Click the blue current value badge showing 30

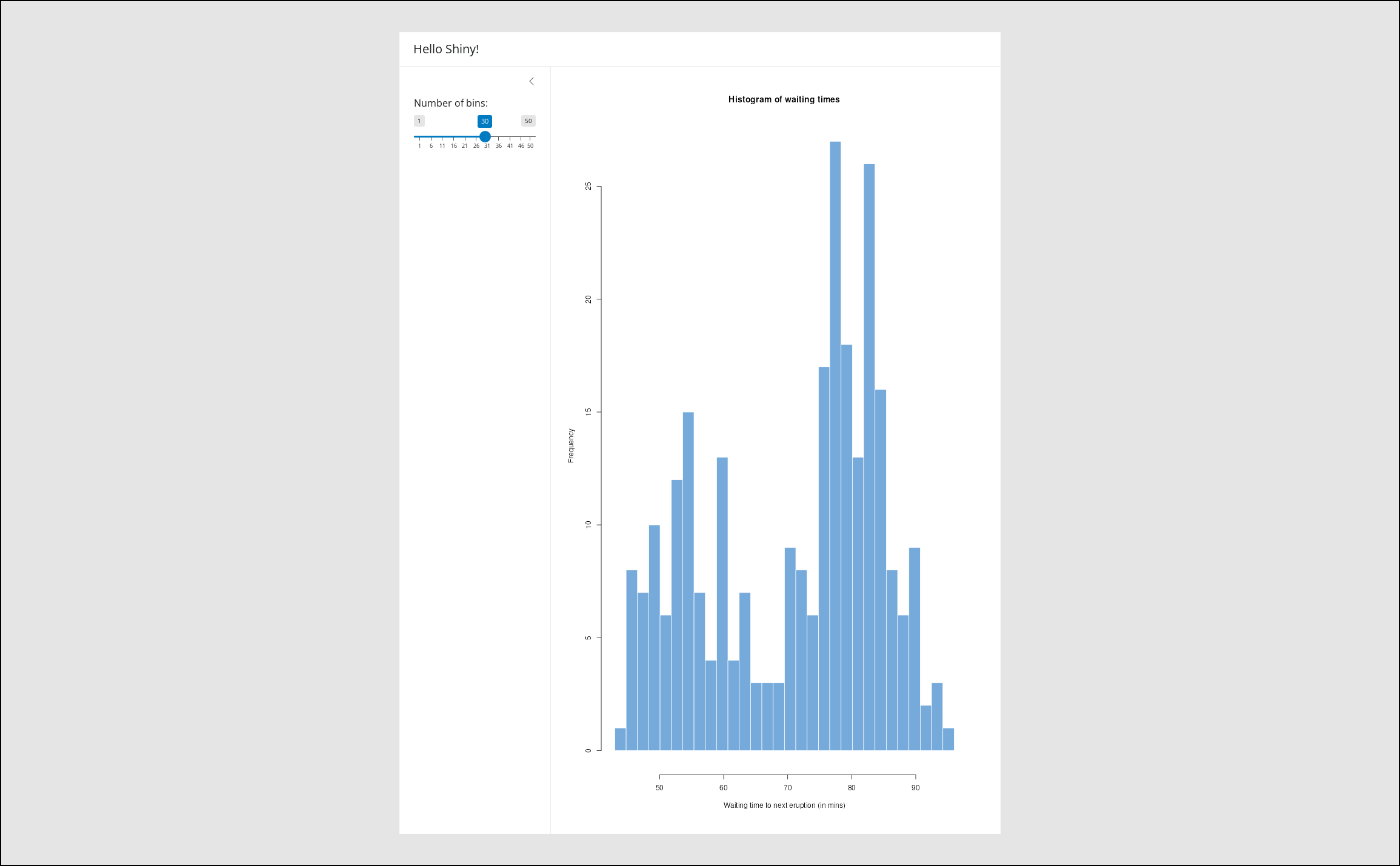tap(485, 121)
